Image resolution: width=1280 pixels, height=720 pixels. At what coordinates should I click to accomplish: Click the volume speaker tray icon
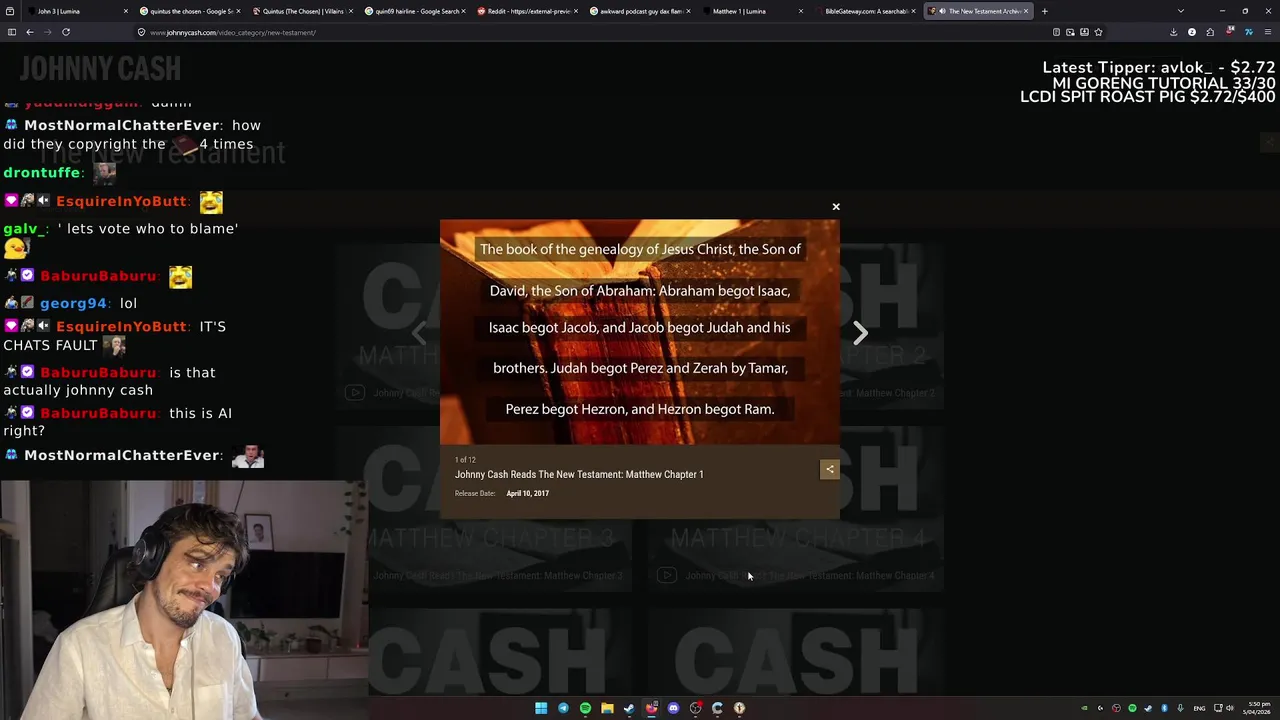[x=1230, y=708]
